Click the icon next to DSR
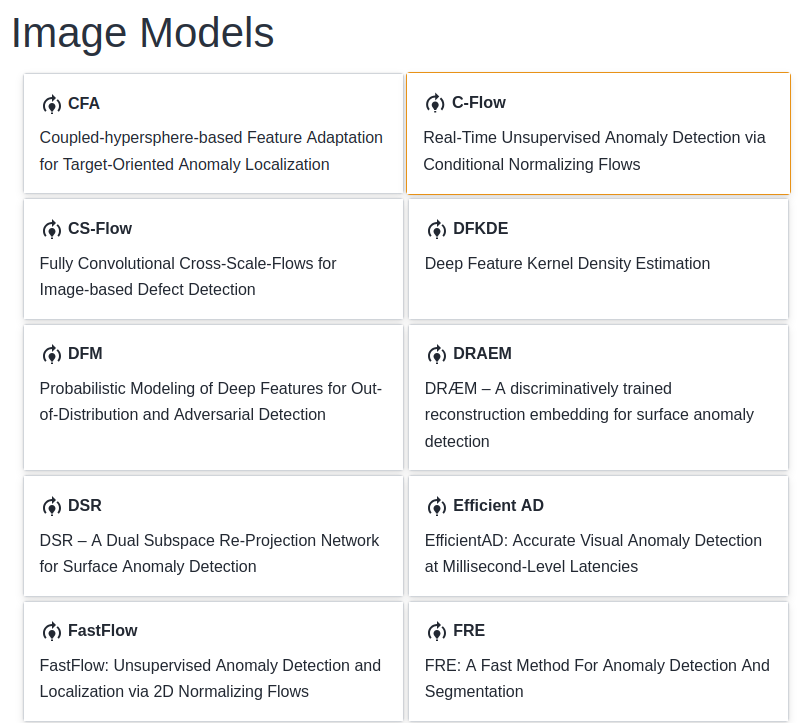This screenshot has height=723, width=808. tap(52, 506)
